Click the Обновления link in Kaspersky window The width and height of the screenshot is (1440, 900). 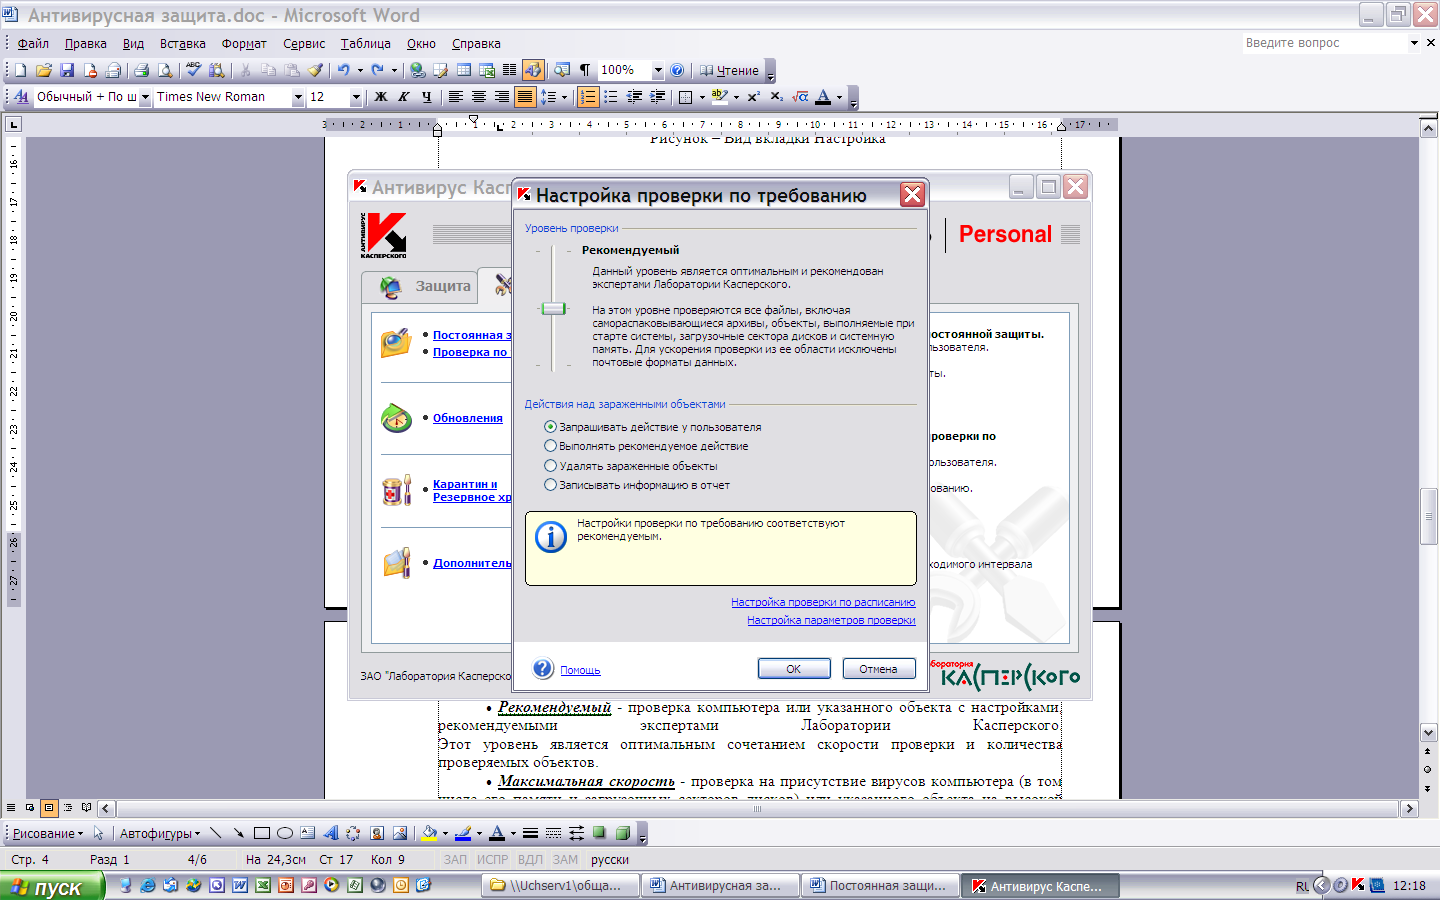pos(468,418)
